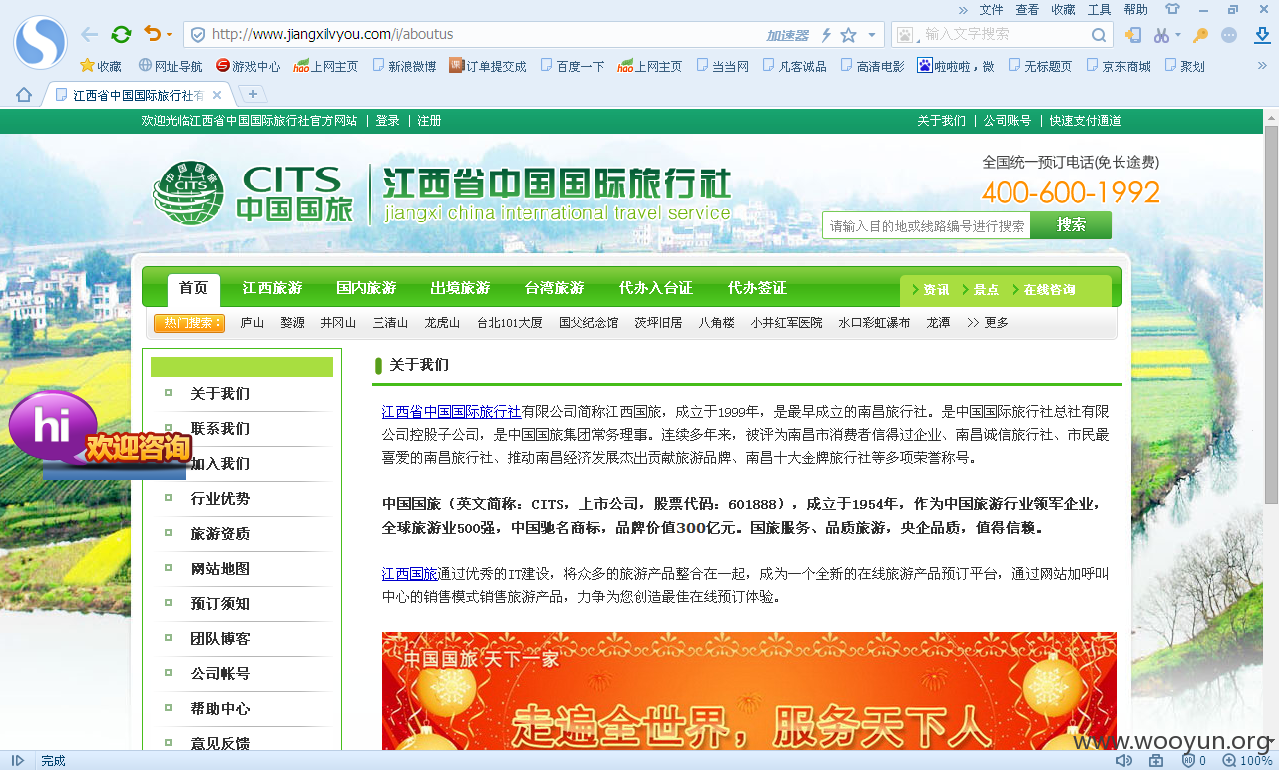This screenshot has height=770, width=1279.
Task: Click the round message bubble toolbar icon
Action: (x=1229, y=35)
